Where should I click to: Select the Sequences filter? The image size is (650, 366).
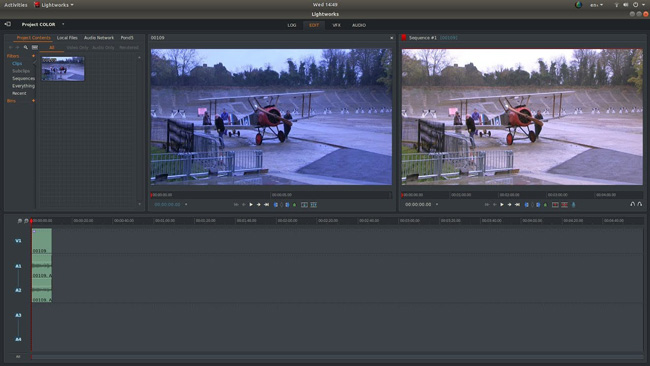pyautogui.click(x=23, y=78)
